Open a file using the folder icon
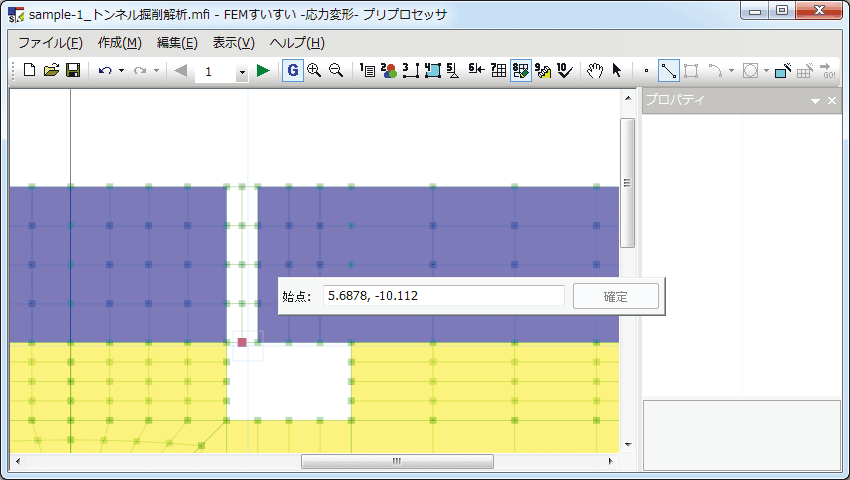Image resolution: width=850 pixels, height=480 pixels. [51, 71]
